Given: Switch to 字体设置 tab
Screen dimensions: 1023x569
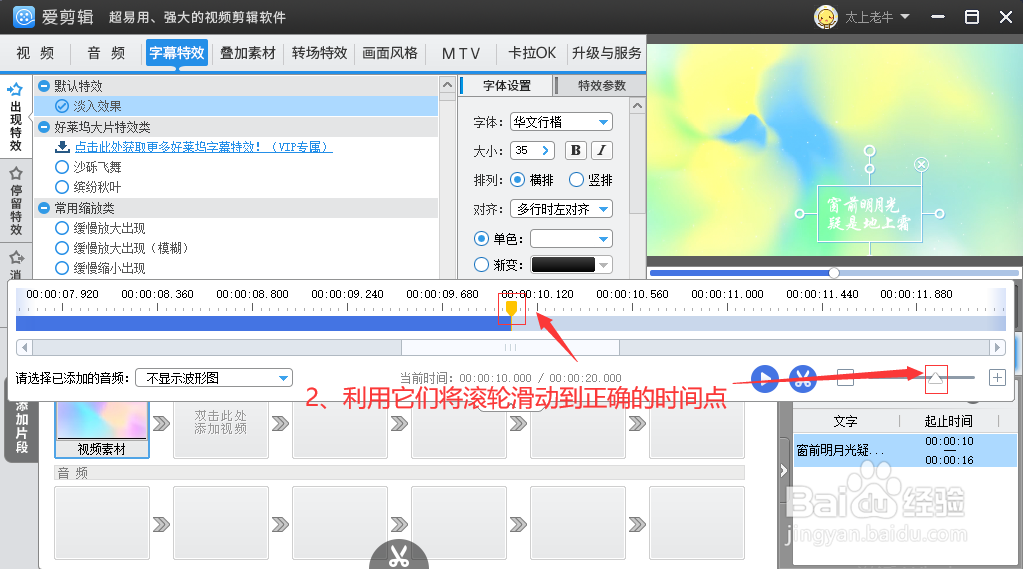Looking at the screenshot, I should tap(507, 85).
